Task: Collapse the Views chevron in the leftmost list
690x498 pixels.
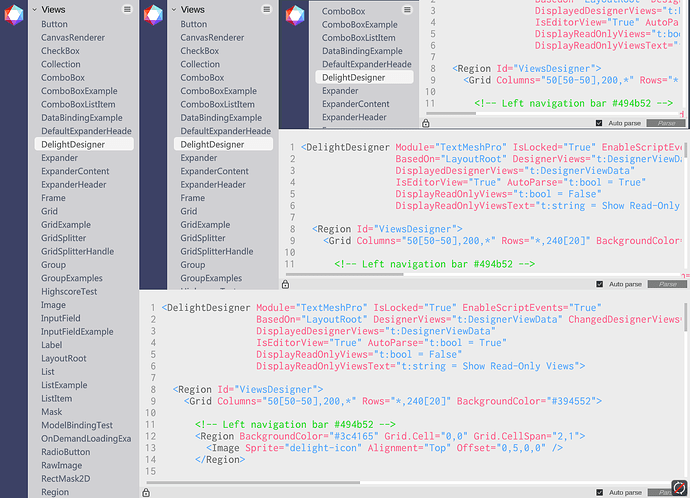Action: 34,9
